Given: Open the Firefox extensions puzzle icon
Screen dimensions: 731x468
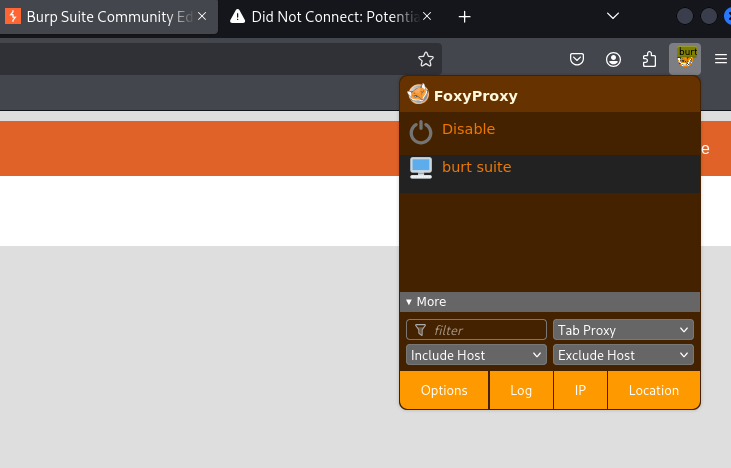Looking at the screenshot, I should tap(649, 59).
